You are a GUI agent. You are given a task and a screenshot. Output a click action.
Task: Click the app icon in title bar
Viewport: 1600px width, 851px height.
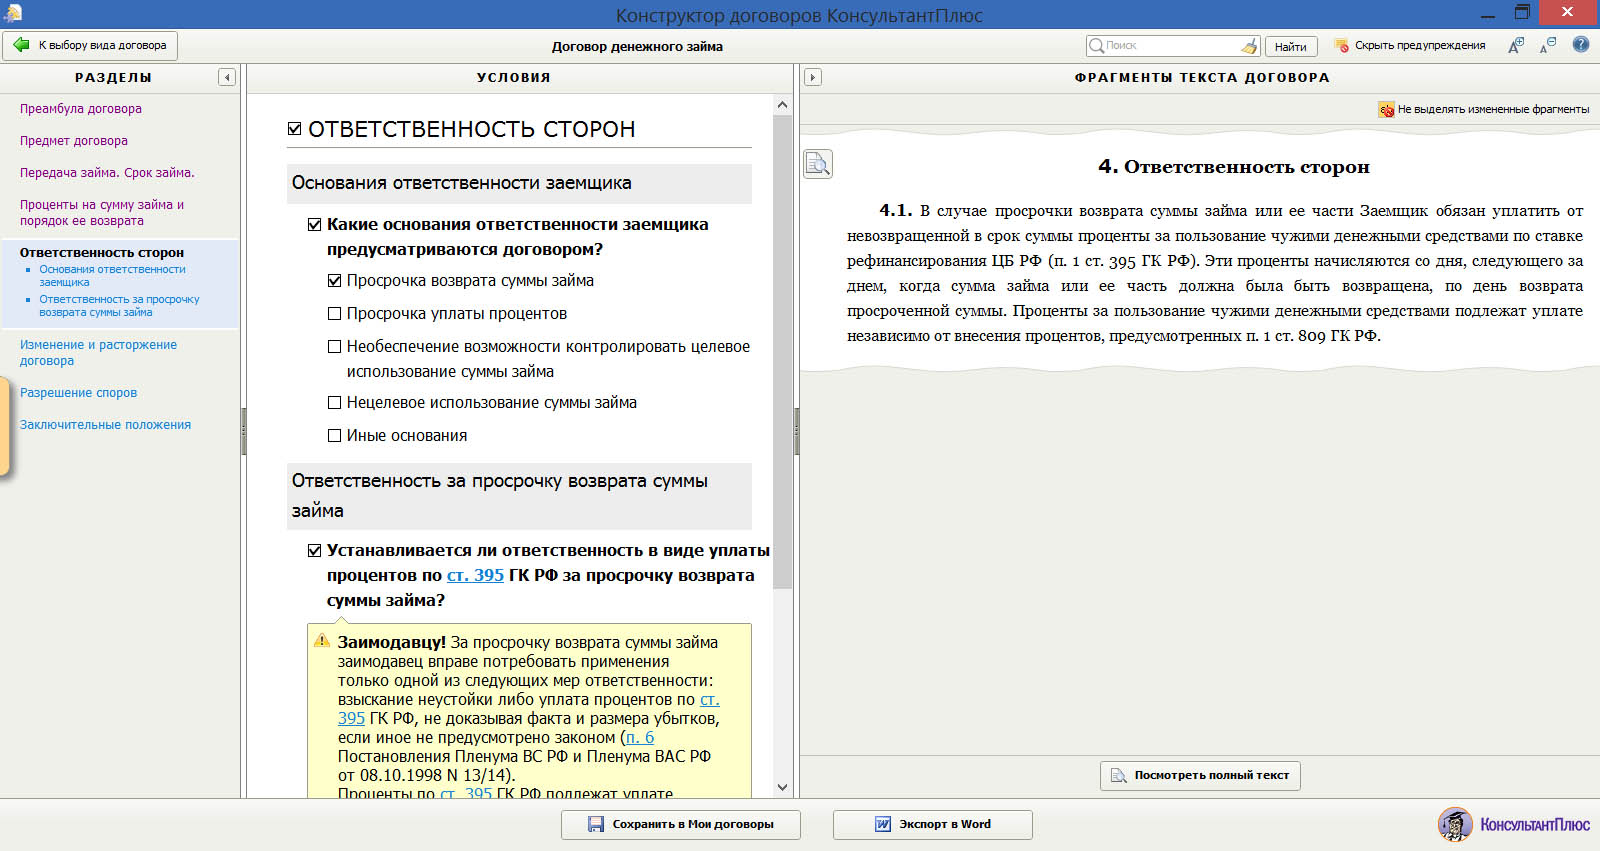coord(12,13)
